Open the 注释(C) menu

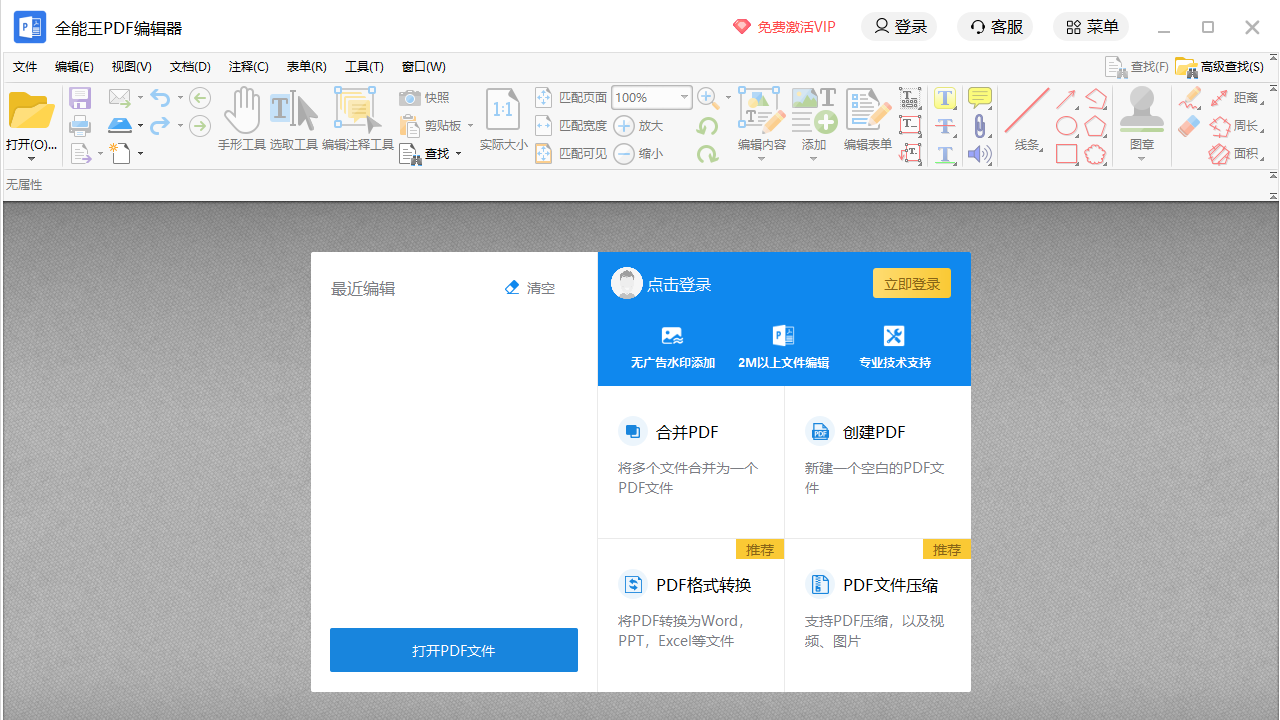[x=248, y=66]
